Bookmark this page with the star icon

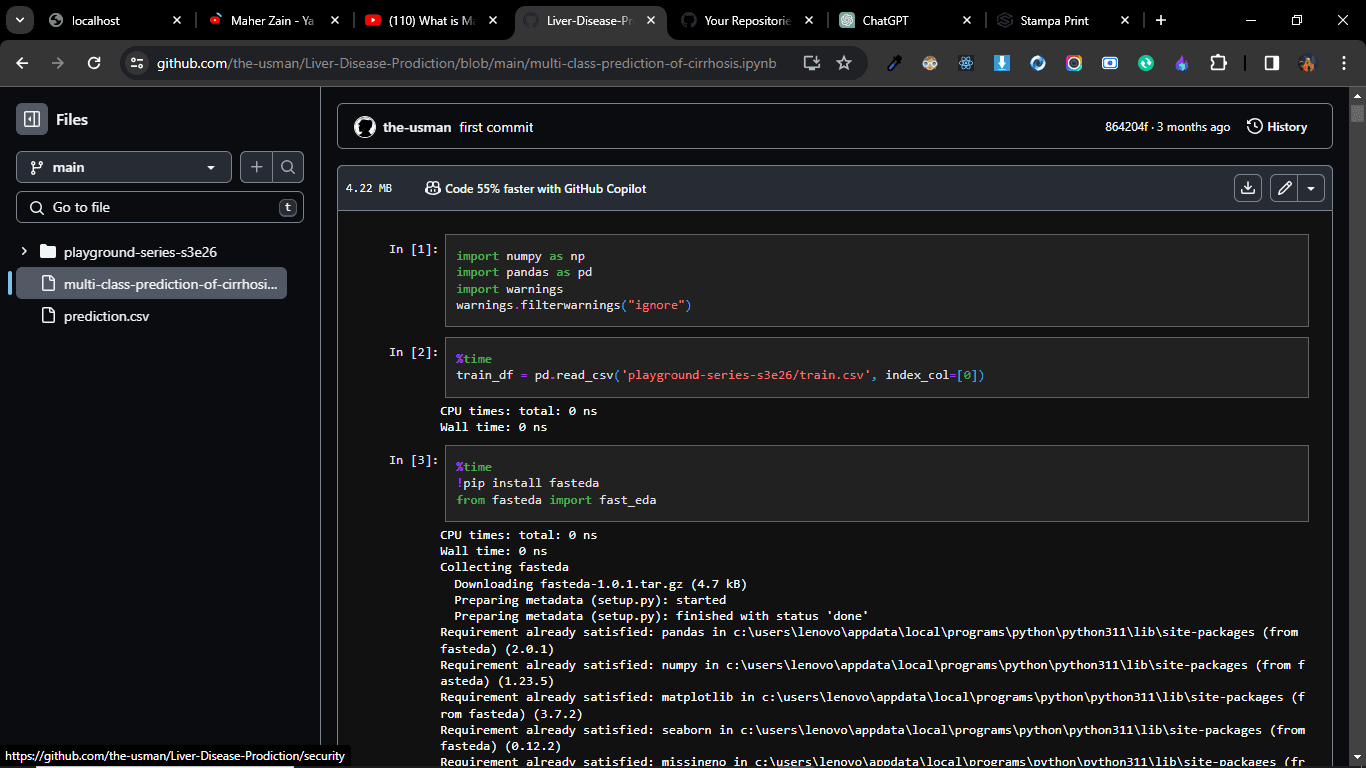(844, 63)
